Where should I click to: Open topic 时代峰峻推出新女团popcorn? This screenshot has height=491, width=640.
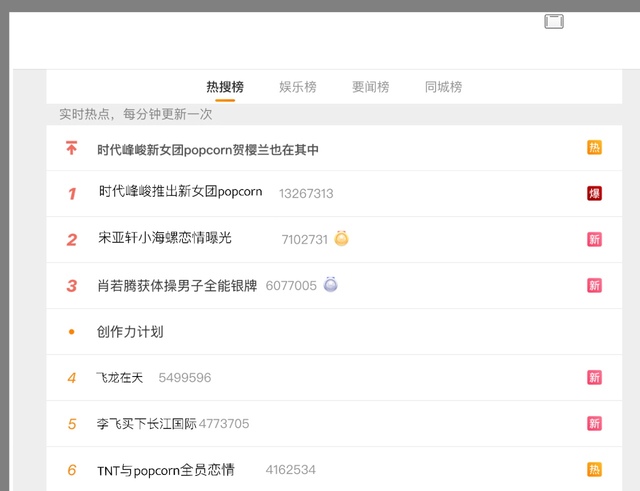click(180, 191)
